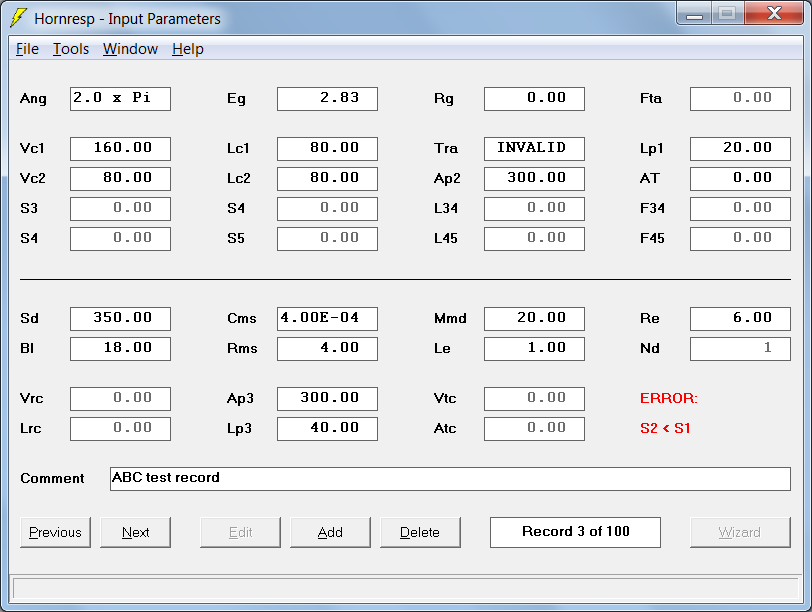Select the Rg input field
The height and width of the screenshot is (612, 812).
click(x=534, y=99)
